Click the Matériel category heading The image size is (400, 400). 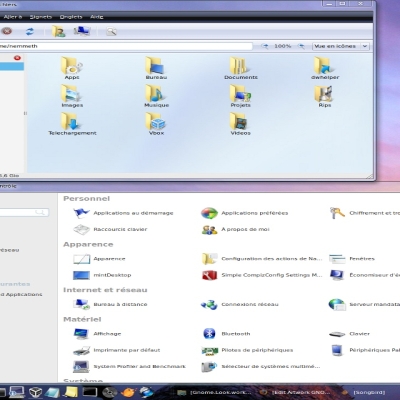pos(82,319)
